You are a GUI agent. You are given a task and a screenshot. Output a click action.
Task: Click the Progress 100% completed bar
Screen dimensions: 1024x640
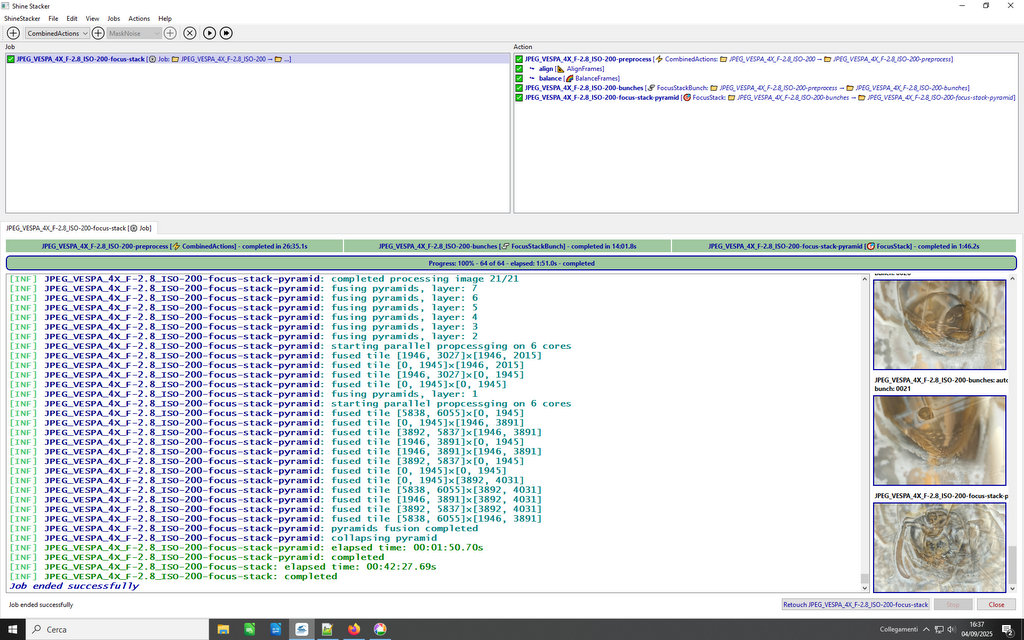[511, 263]
